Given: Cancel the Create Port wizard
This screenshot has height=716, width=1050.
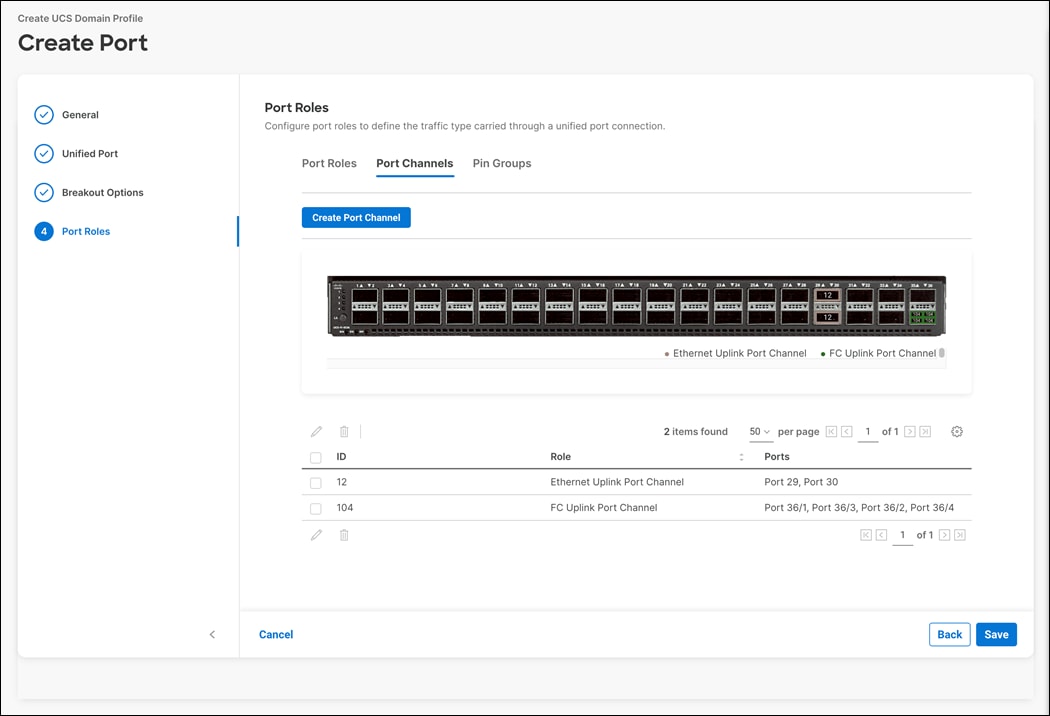Looking at the screenshot, I should tap(276, 634).
